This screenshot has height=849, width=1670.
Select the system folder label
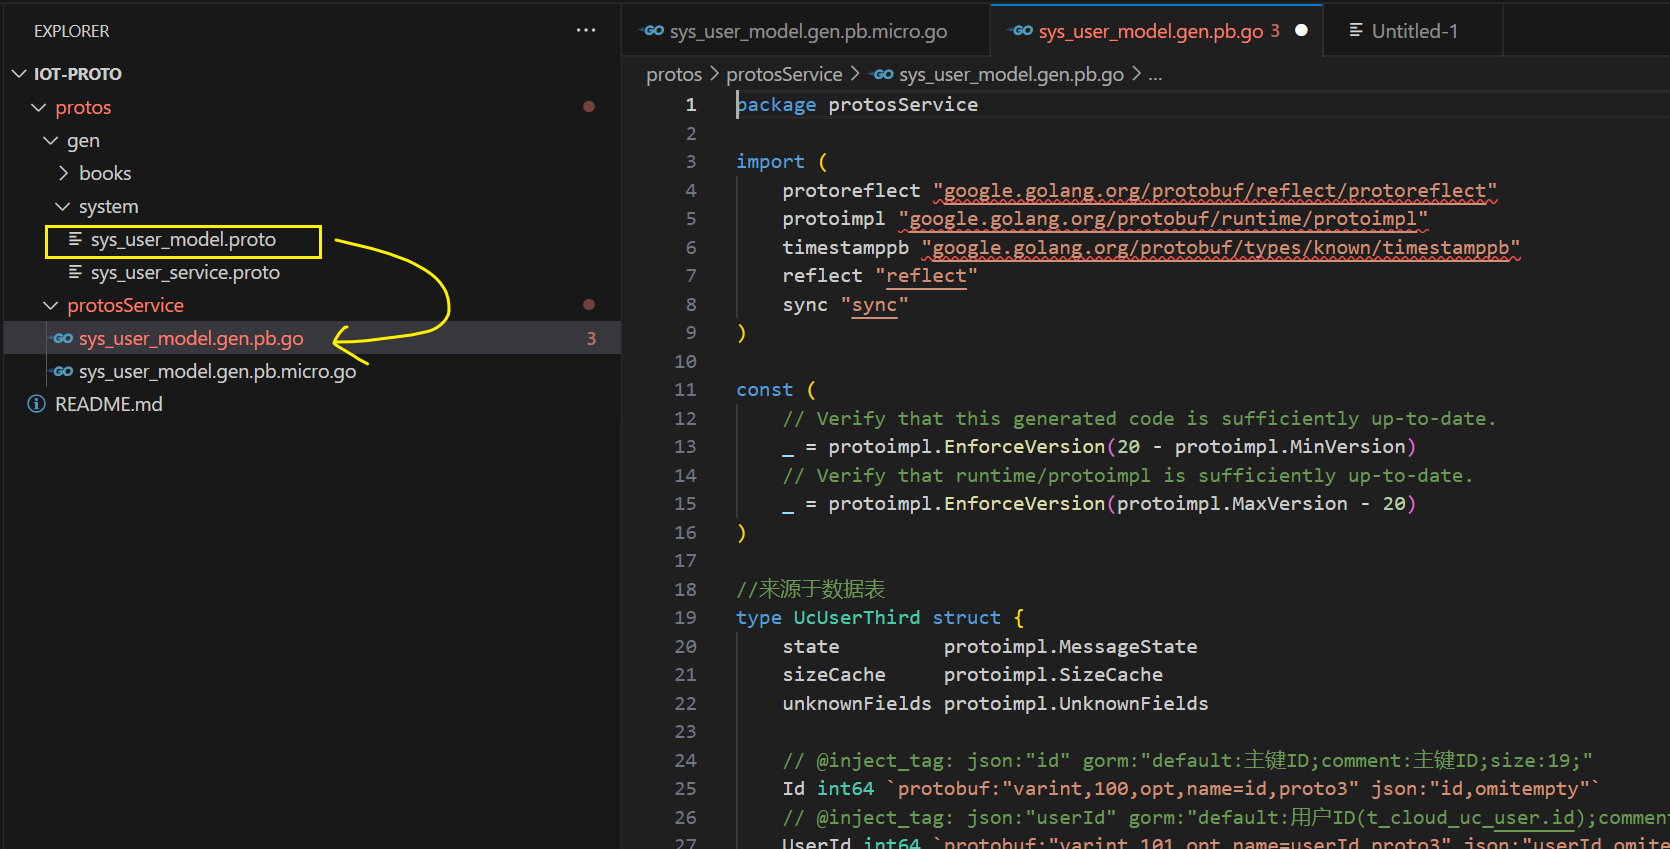pos(108,206)
